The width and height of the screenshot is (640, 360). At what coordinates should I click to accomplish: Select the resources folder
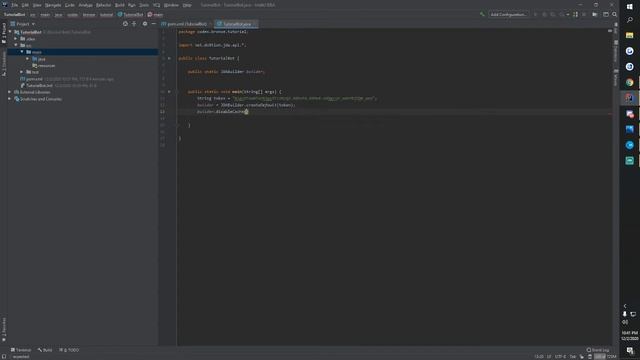44,65
